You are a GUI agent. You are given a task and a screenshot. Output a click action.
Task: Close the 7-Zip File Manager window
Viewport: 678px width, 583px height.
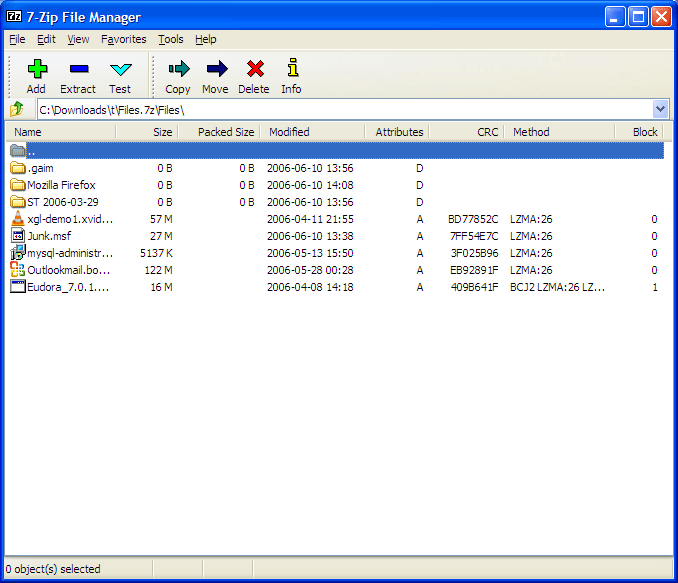pos(661,17)
